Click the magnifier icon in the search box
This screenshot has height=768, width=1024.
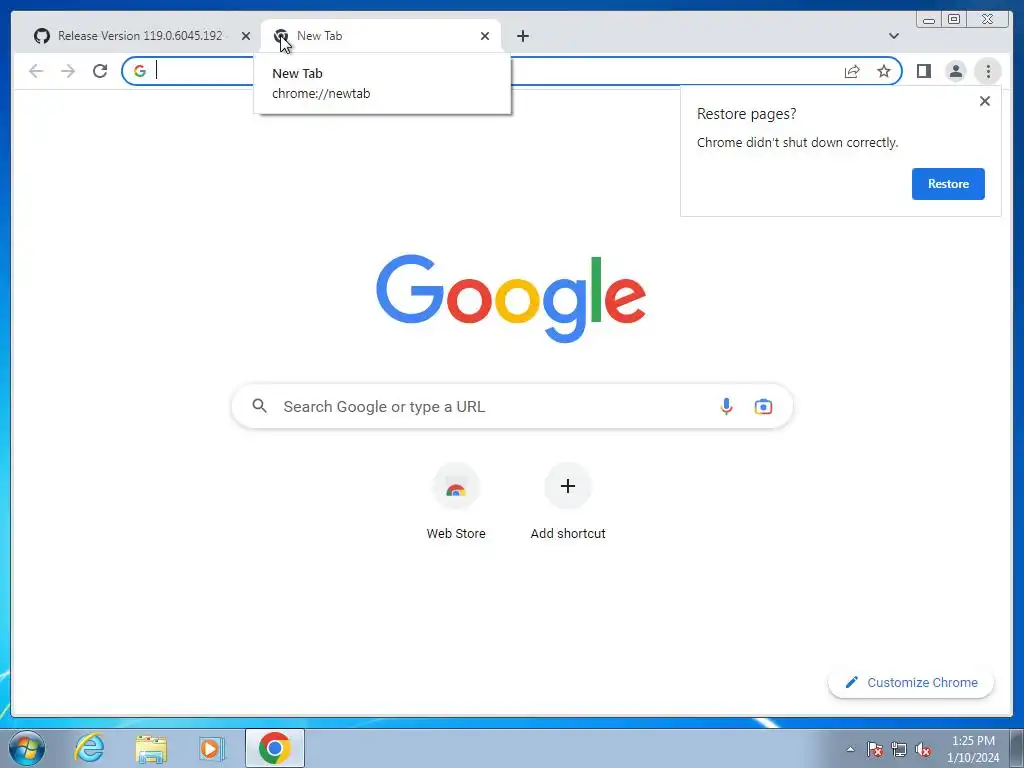tap(259, 406)
